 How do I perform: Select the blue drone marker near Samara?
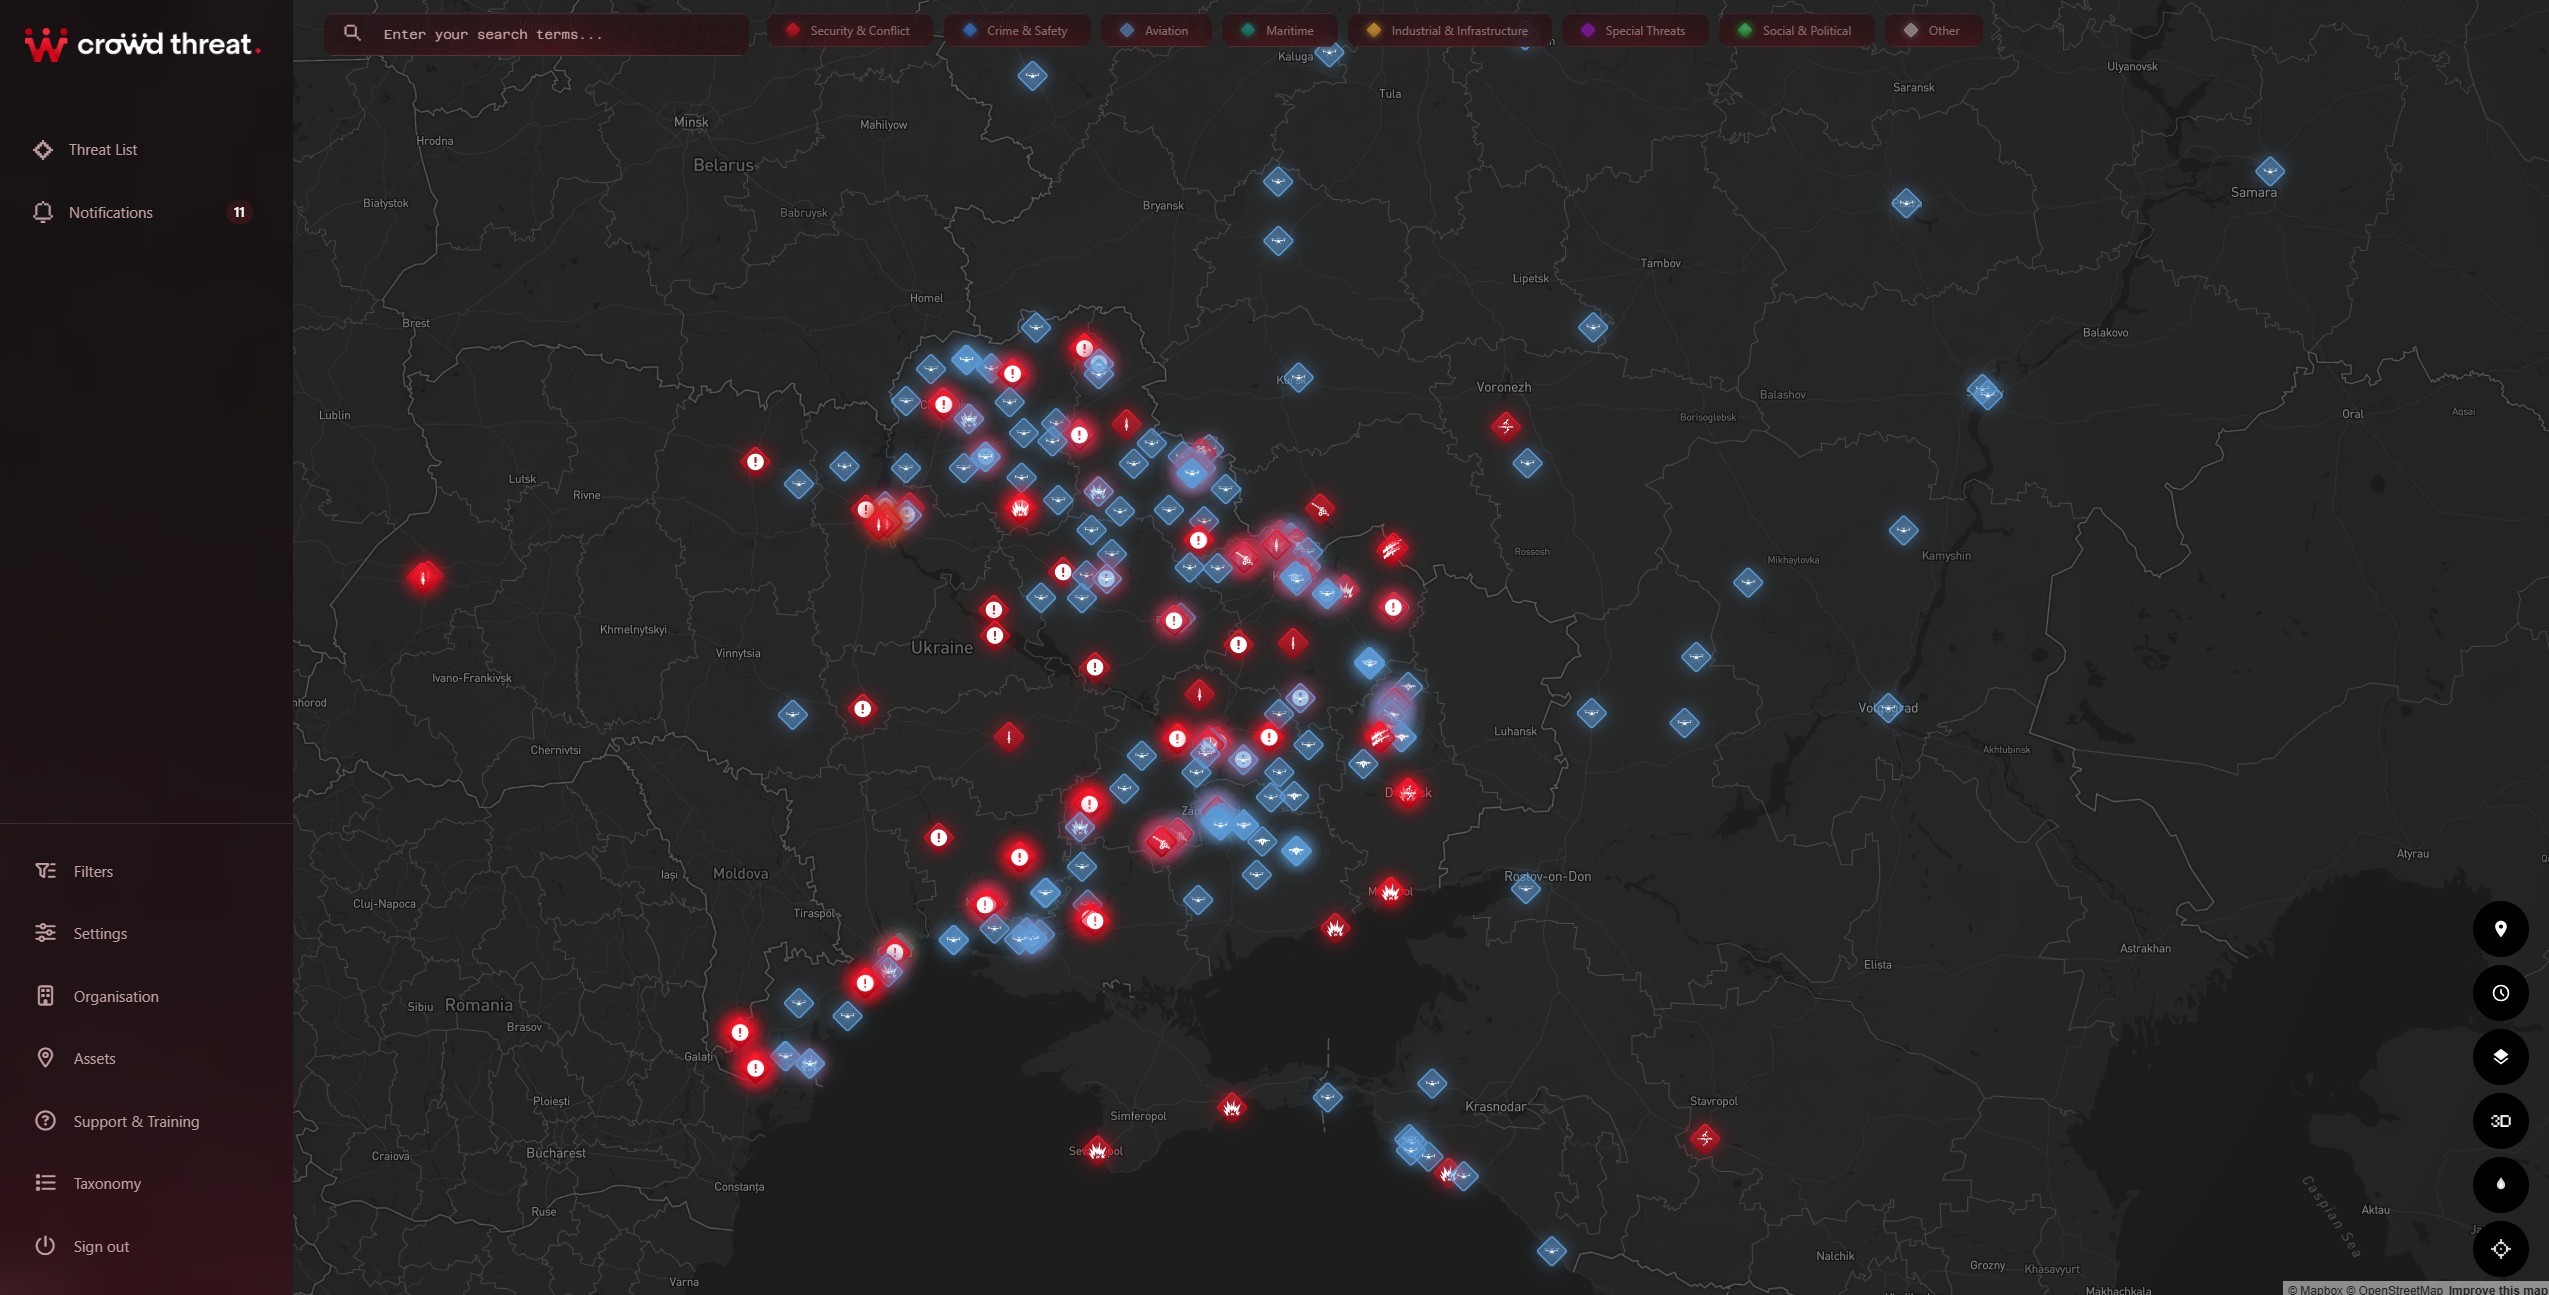[2269, 171]
